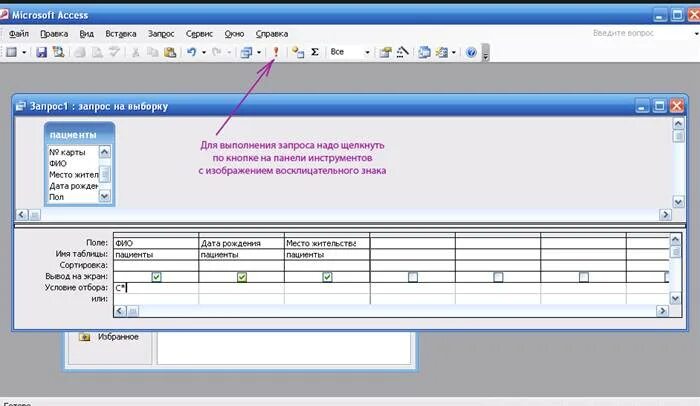
Task: Open the Вставка menu
Action: (x=121, y=33)
